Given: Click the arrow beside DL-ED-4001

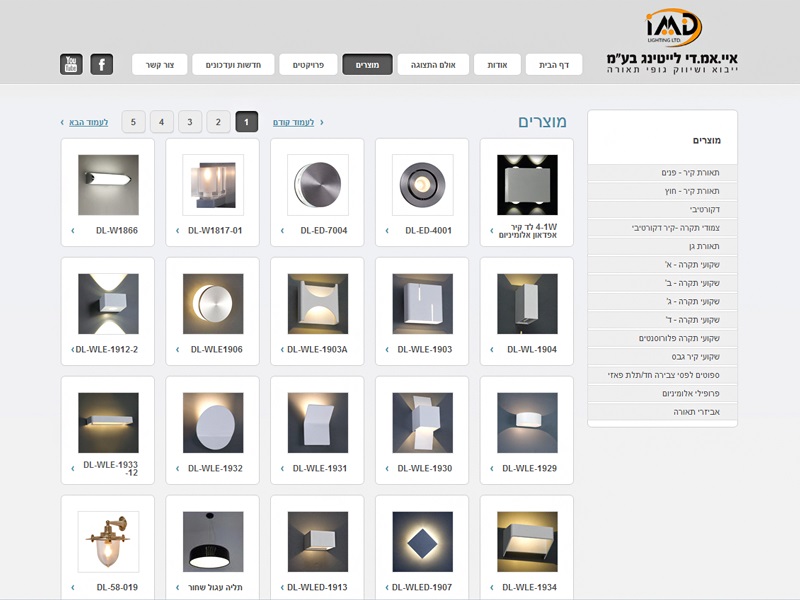Looking at the screenshot, I should pos(388,231).
